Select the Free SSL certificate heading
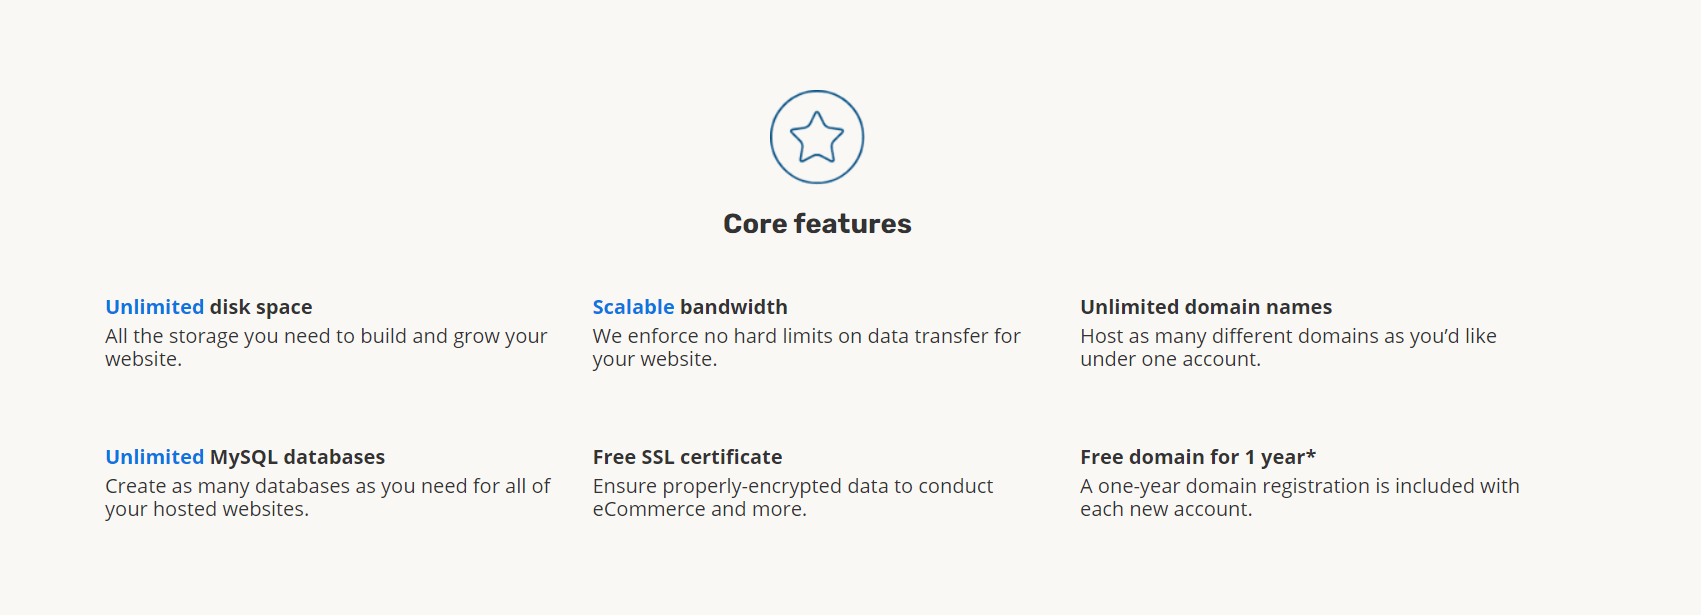This screenshot has height=615, width=1701. pyautogui.click(x=687, y=457)
